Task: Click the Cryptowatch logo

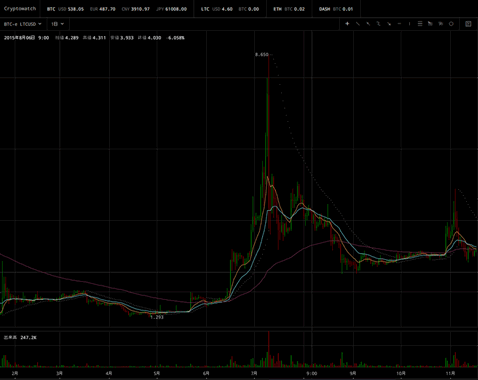Action: [x=20, y=9]
